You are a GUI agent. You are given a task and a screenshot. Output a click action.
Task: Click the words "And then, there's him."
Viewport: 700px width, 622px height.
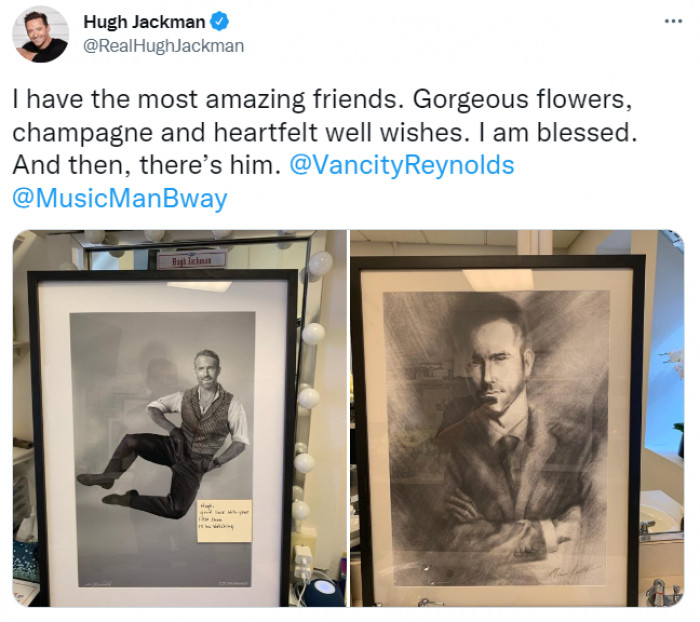click(x=147, y=165)
